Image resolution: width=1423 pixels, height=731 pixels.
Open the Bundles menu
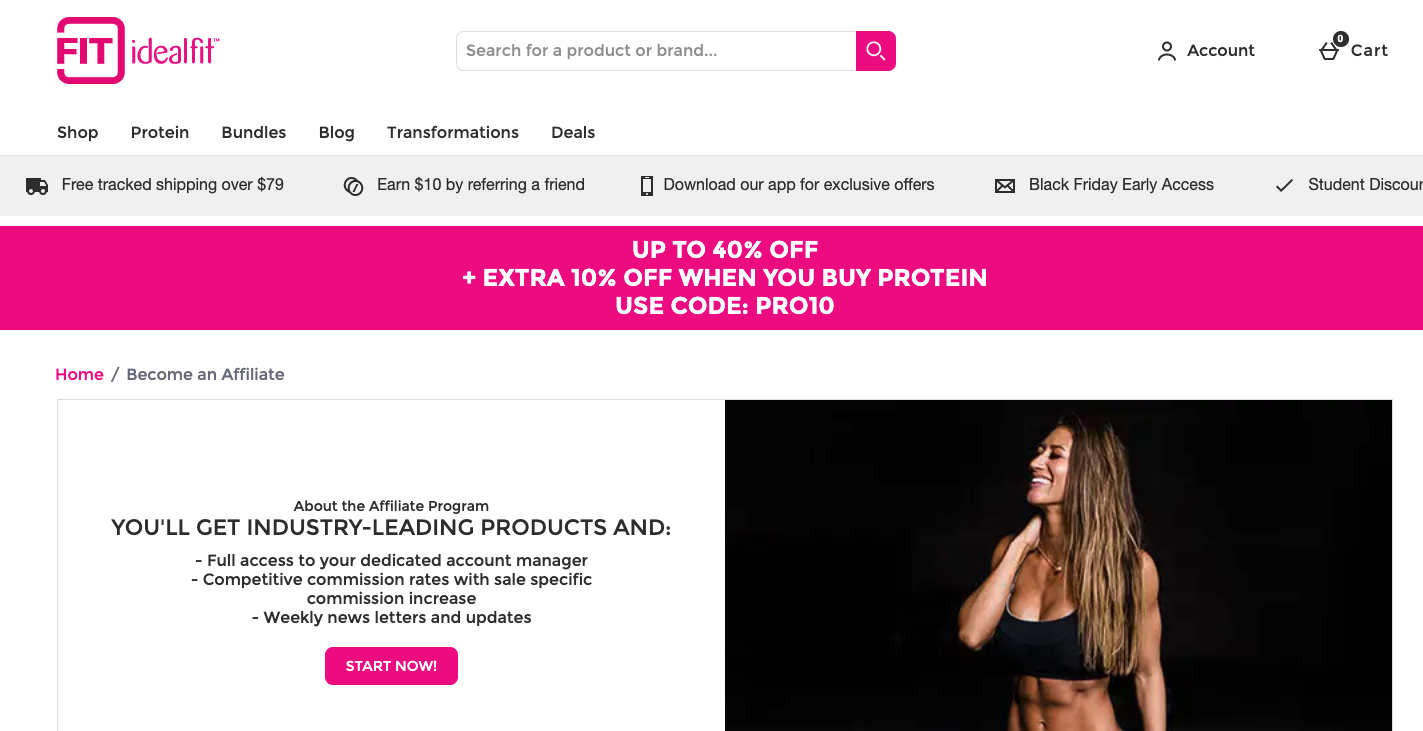254,132
